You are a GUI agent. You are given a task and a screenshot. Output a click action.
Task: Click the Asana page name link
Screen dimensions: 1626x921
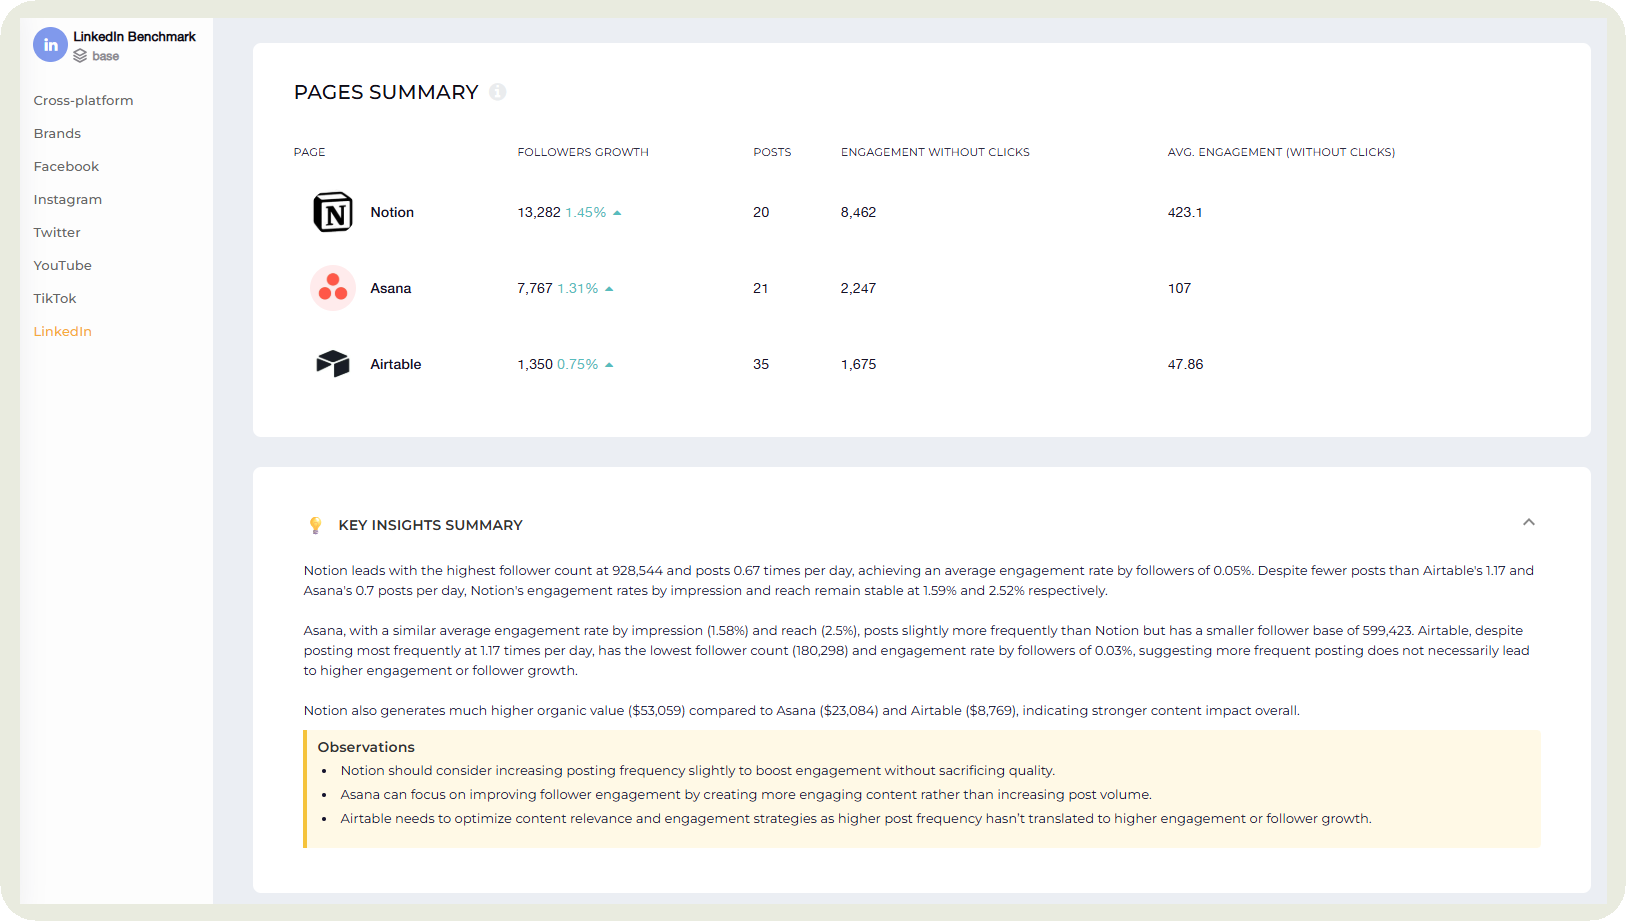click(x=391, y=288)
